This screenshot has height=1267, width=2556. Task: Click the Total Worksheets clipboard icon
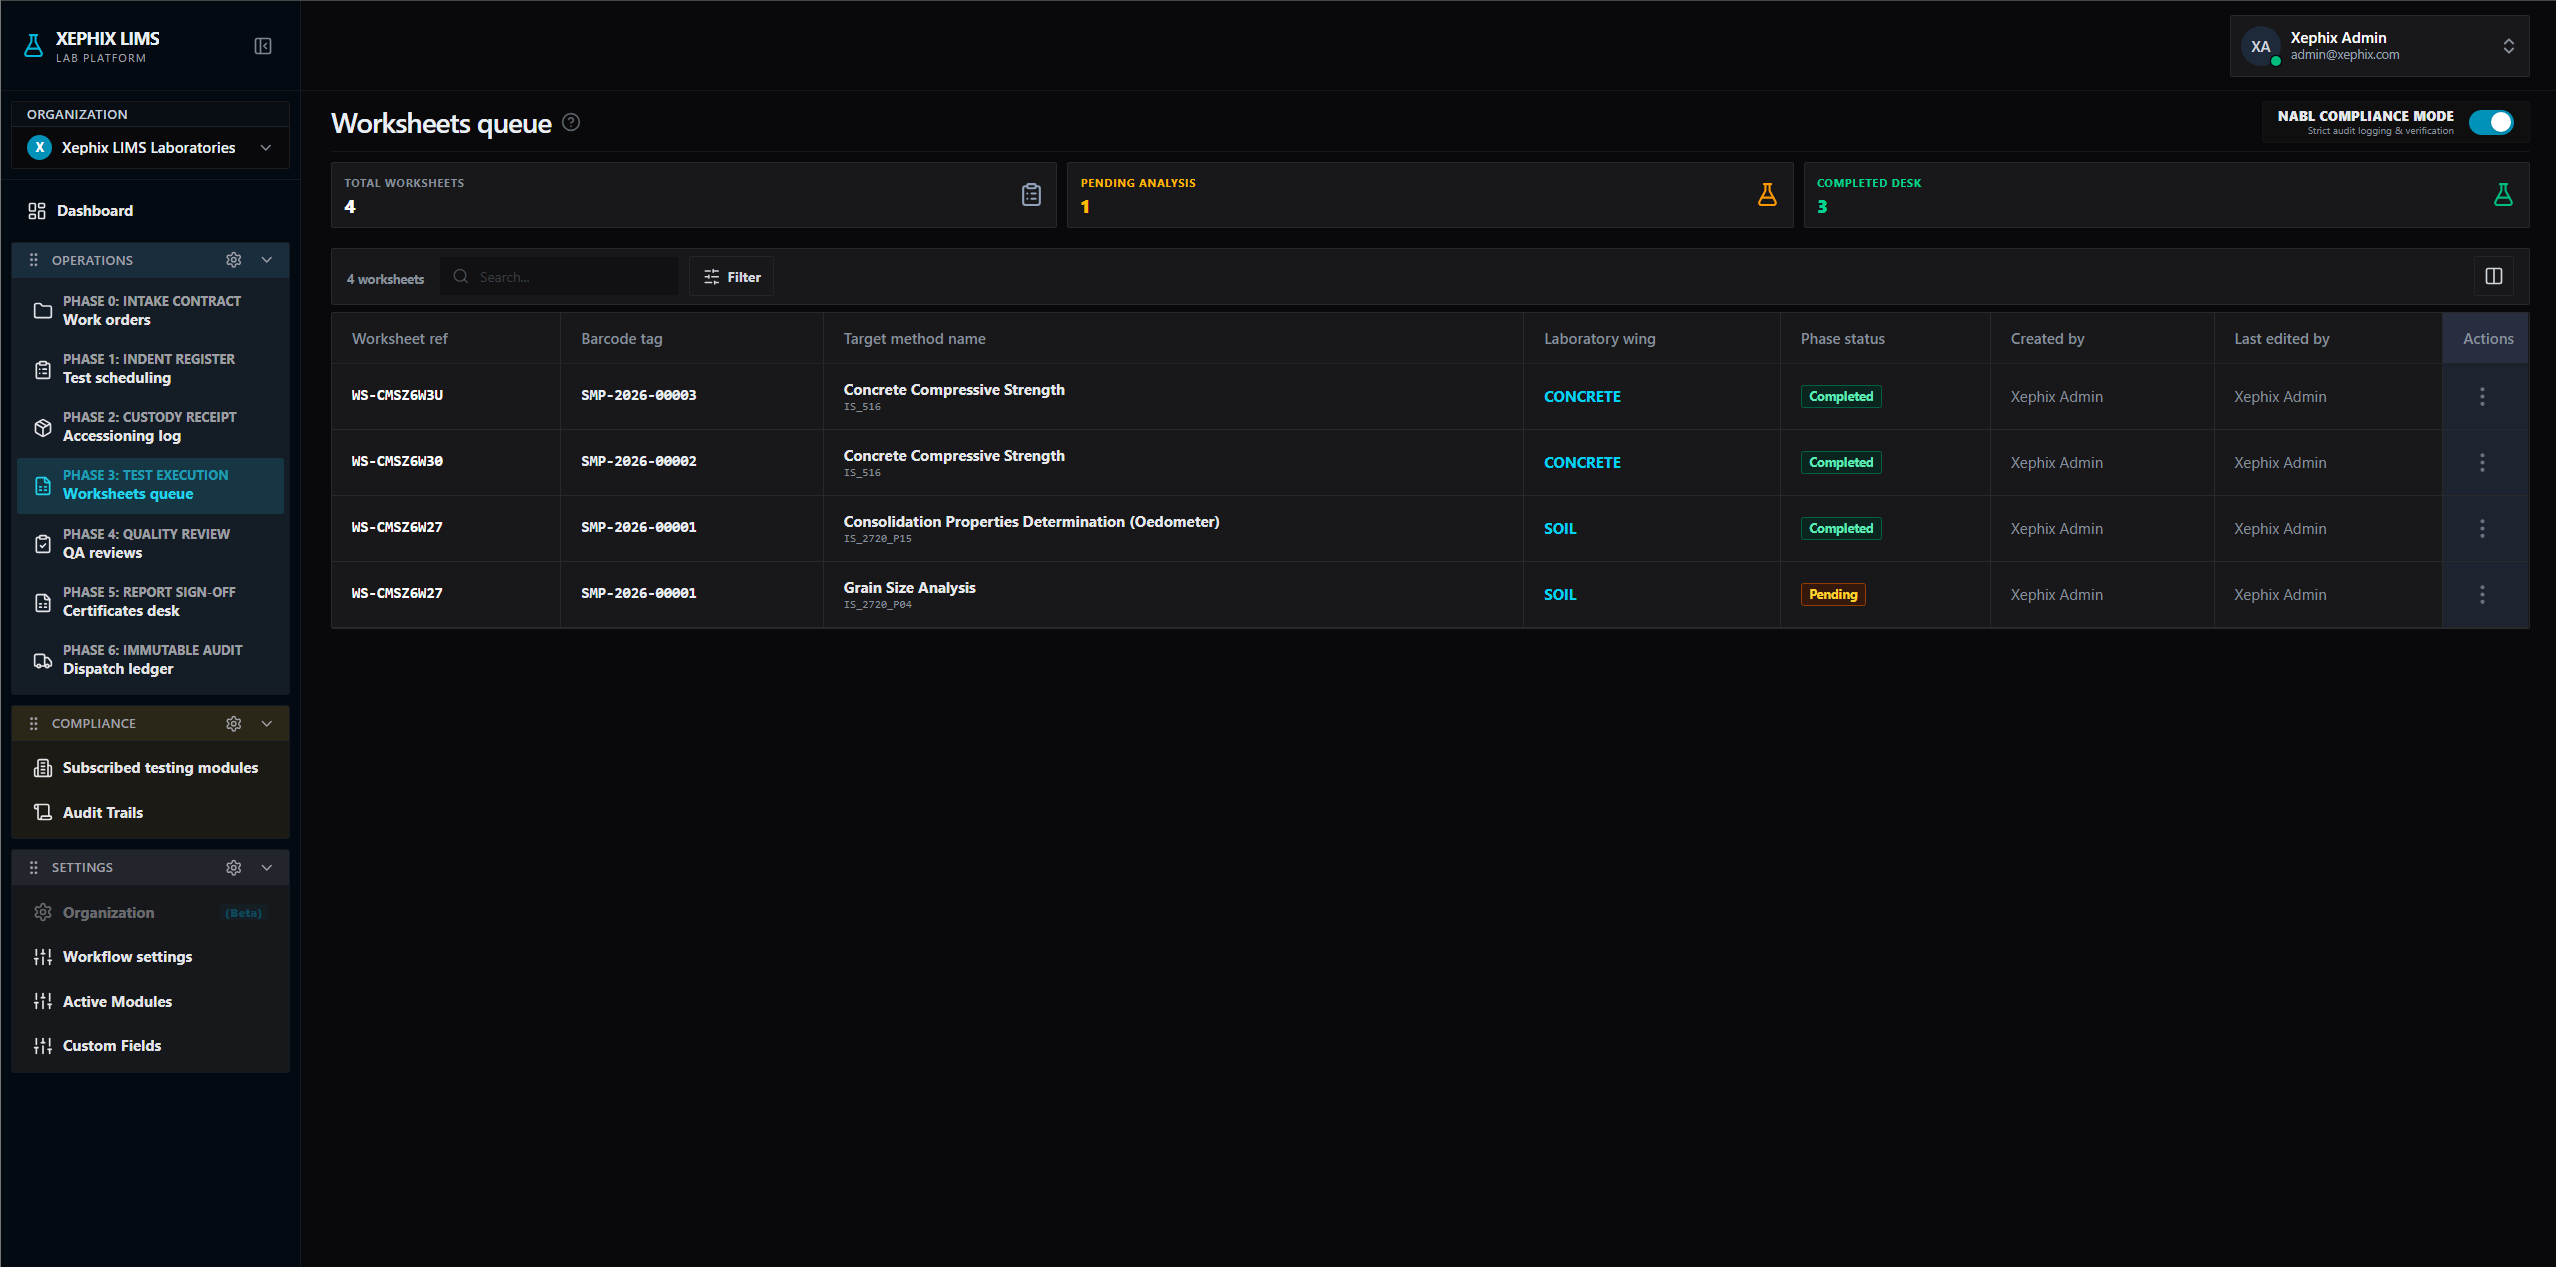click(1031, 195)
